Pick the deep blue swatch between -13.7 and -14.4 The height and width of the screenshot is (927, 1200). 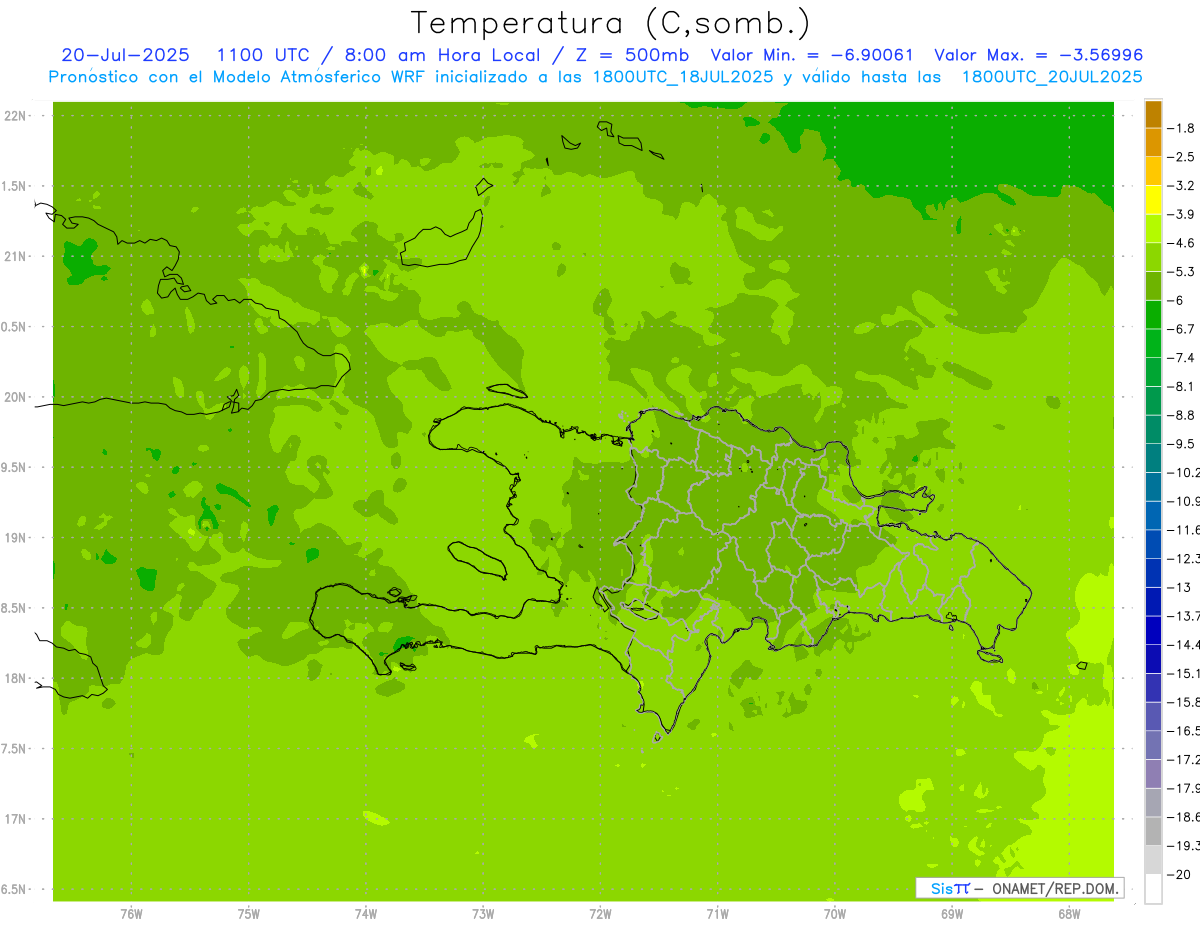pyautogui.click(x=1153, y=630)
